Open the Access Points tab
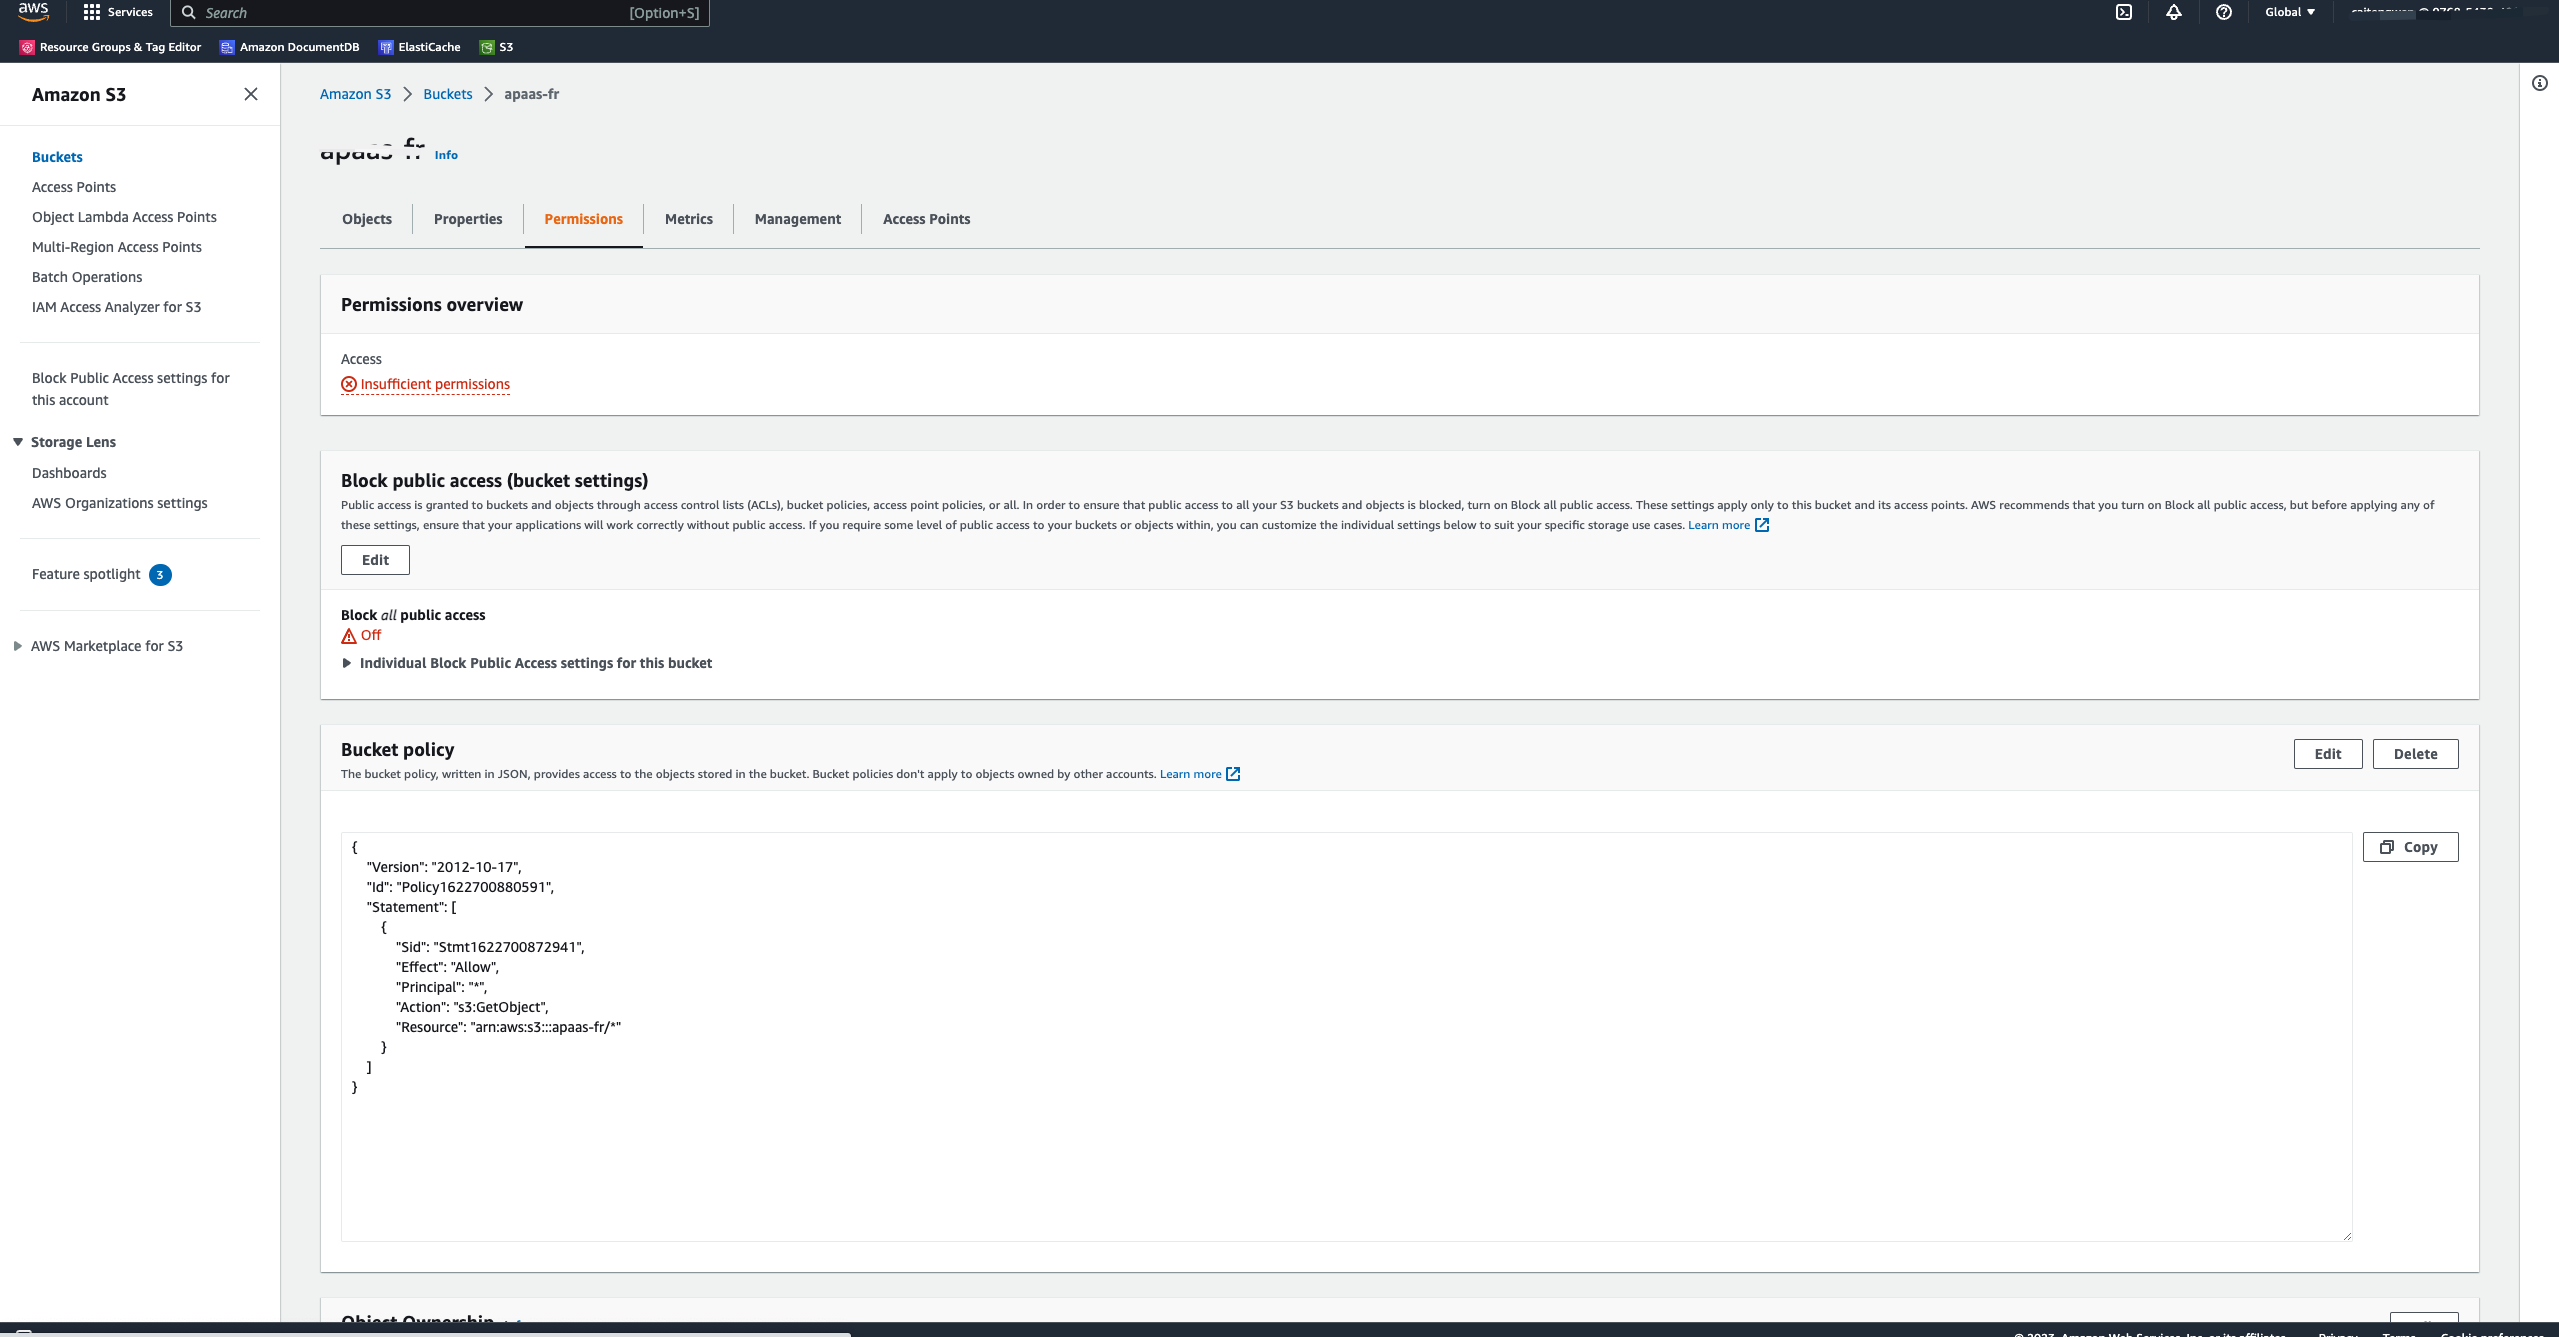Image resolution: width=2559 pixels, height=1337 pixels. click(927, 219)
